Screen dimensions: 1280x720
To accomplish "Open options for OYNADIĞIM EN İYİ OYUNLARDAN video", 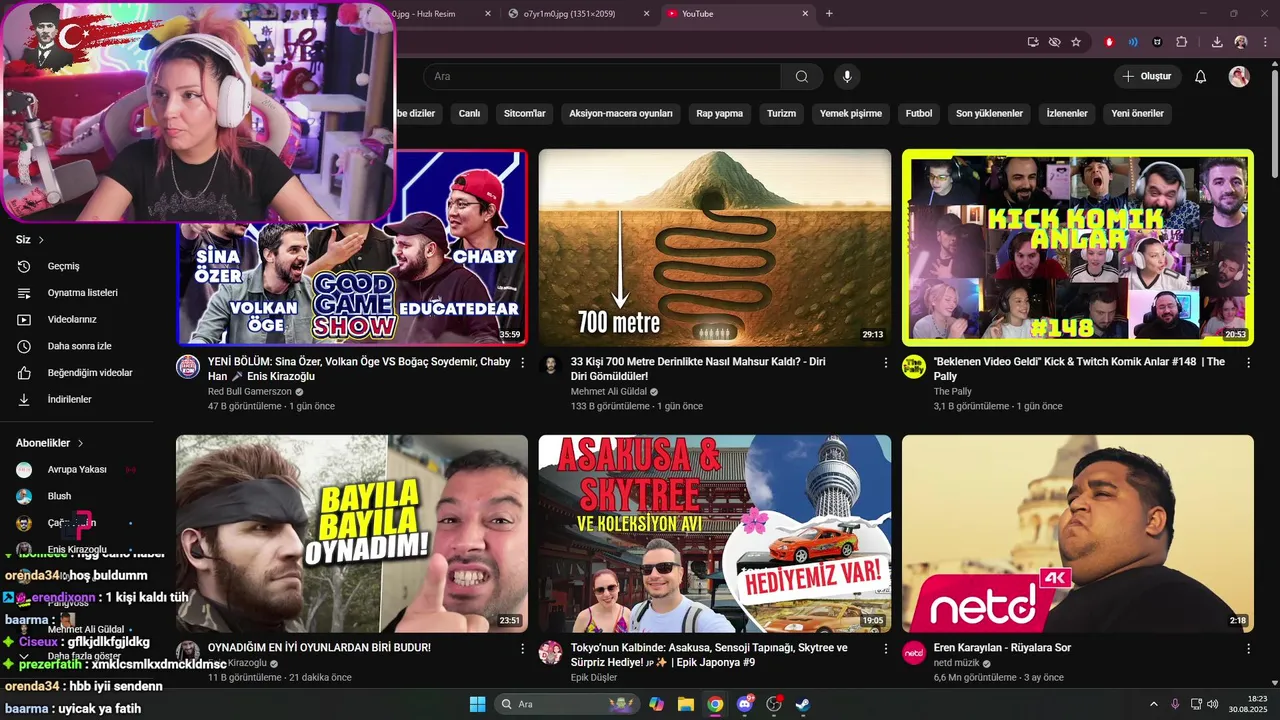I will [x=522, y=649].
